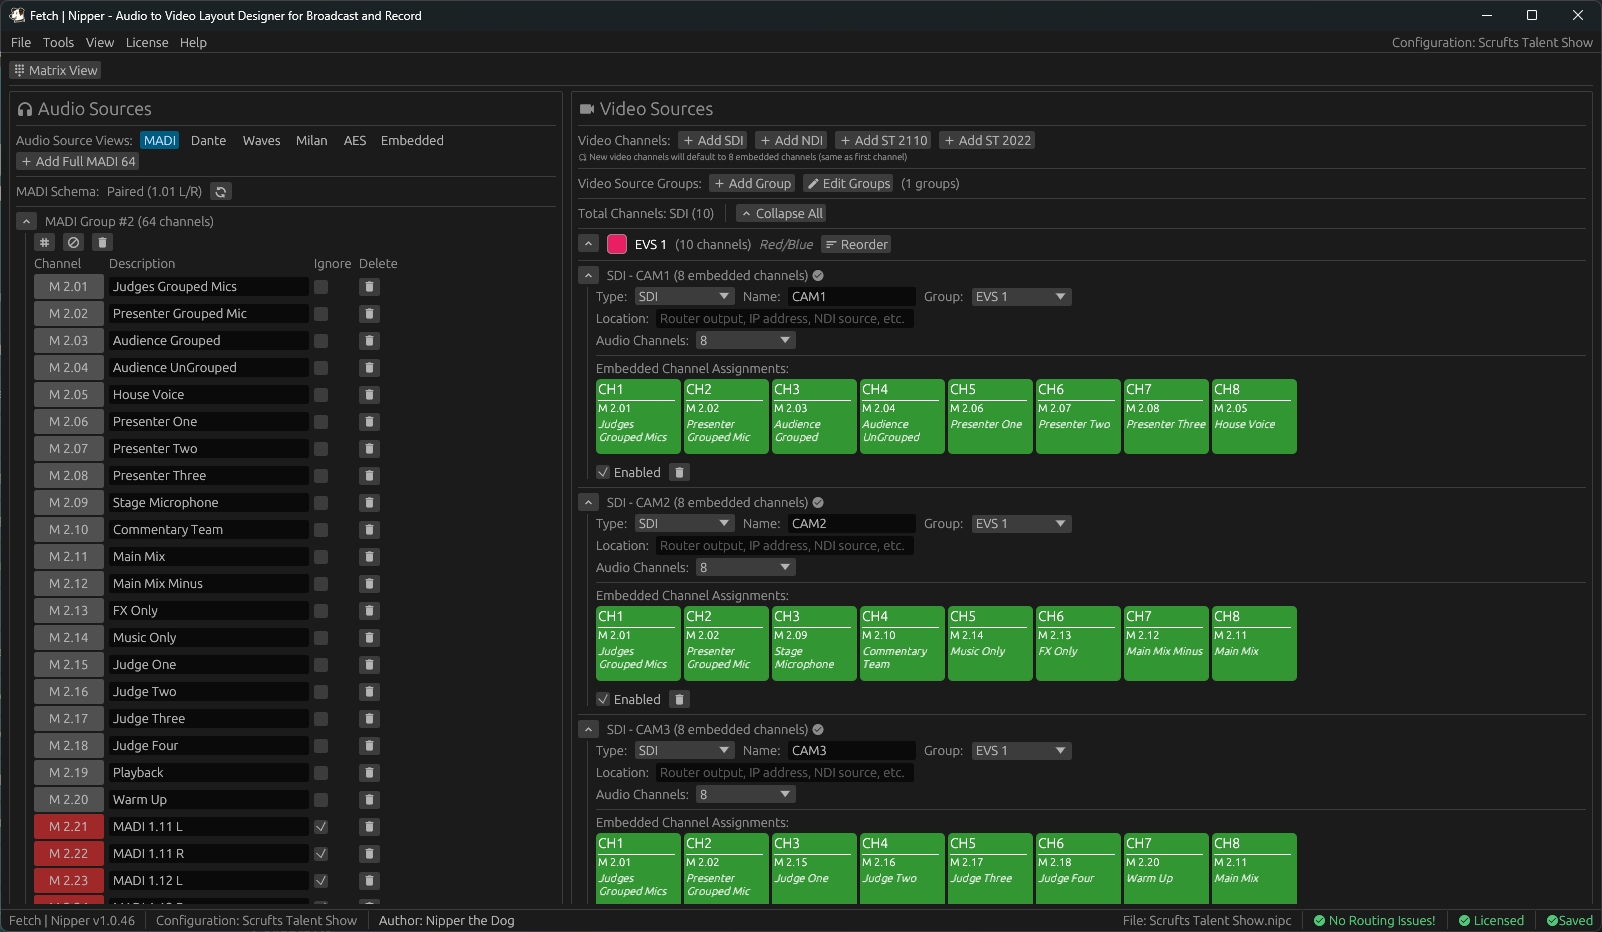Screen dimensions: 1602x932
Task: Click the trash icon in the MADI Group #2 toolbar
Action: 102,242
